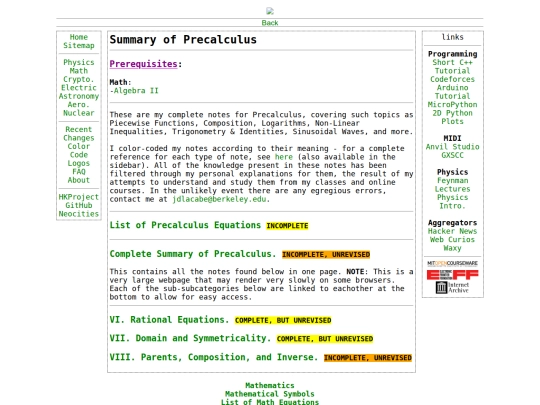Image resolution: width=540 pixels, height=405 pixels.
Task: Open the Sitemap link
Action: pos(79,45)
